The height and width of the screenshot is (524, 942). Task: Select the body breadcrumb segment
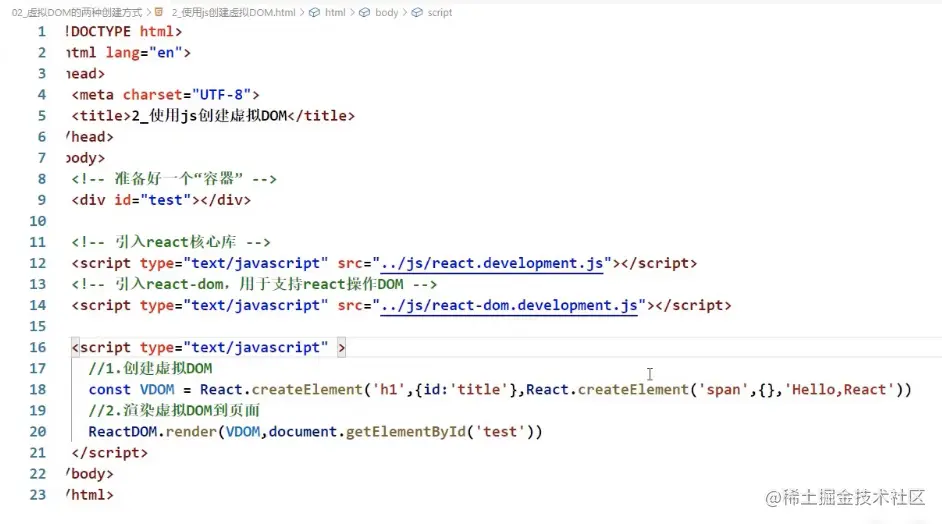pyautogui.click(x=386, y=12)
